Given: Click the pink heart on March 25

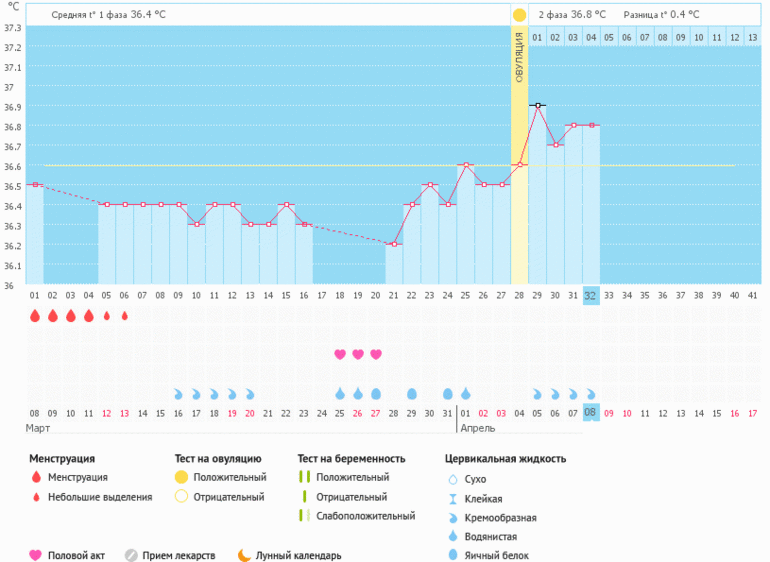Looking at the screenshot, I should [340, 354].
